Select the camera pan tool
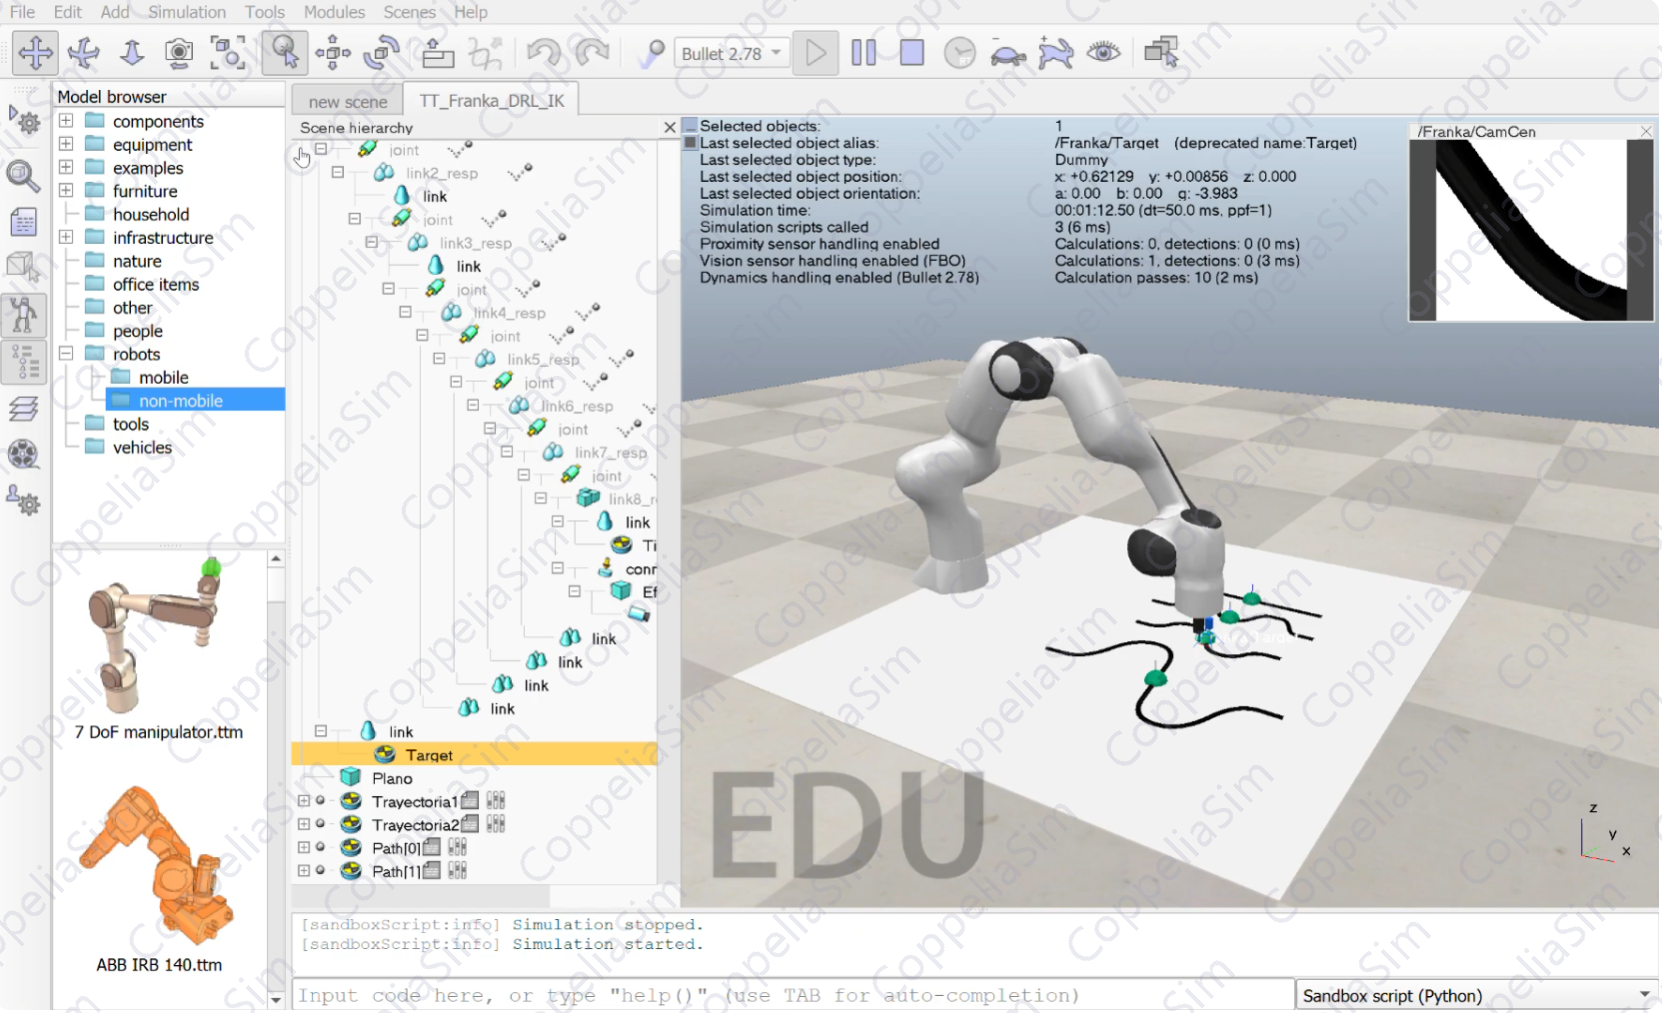The height and width of the screenshot is (1013, 1662). (35, 52)
